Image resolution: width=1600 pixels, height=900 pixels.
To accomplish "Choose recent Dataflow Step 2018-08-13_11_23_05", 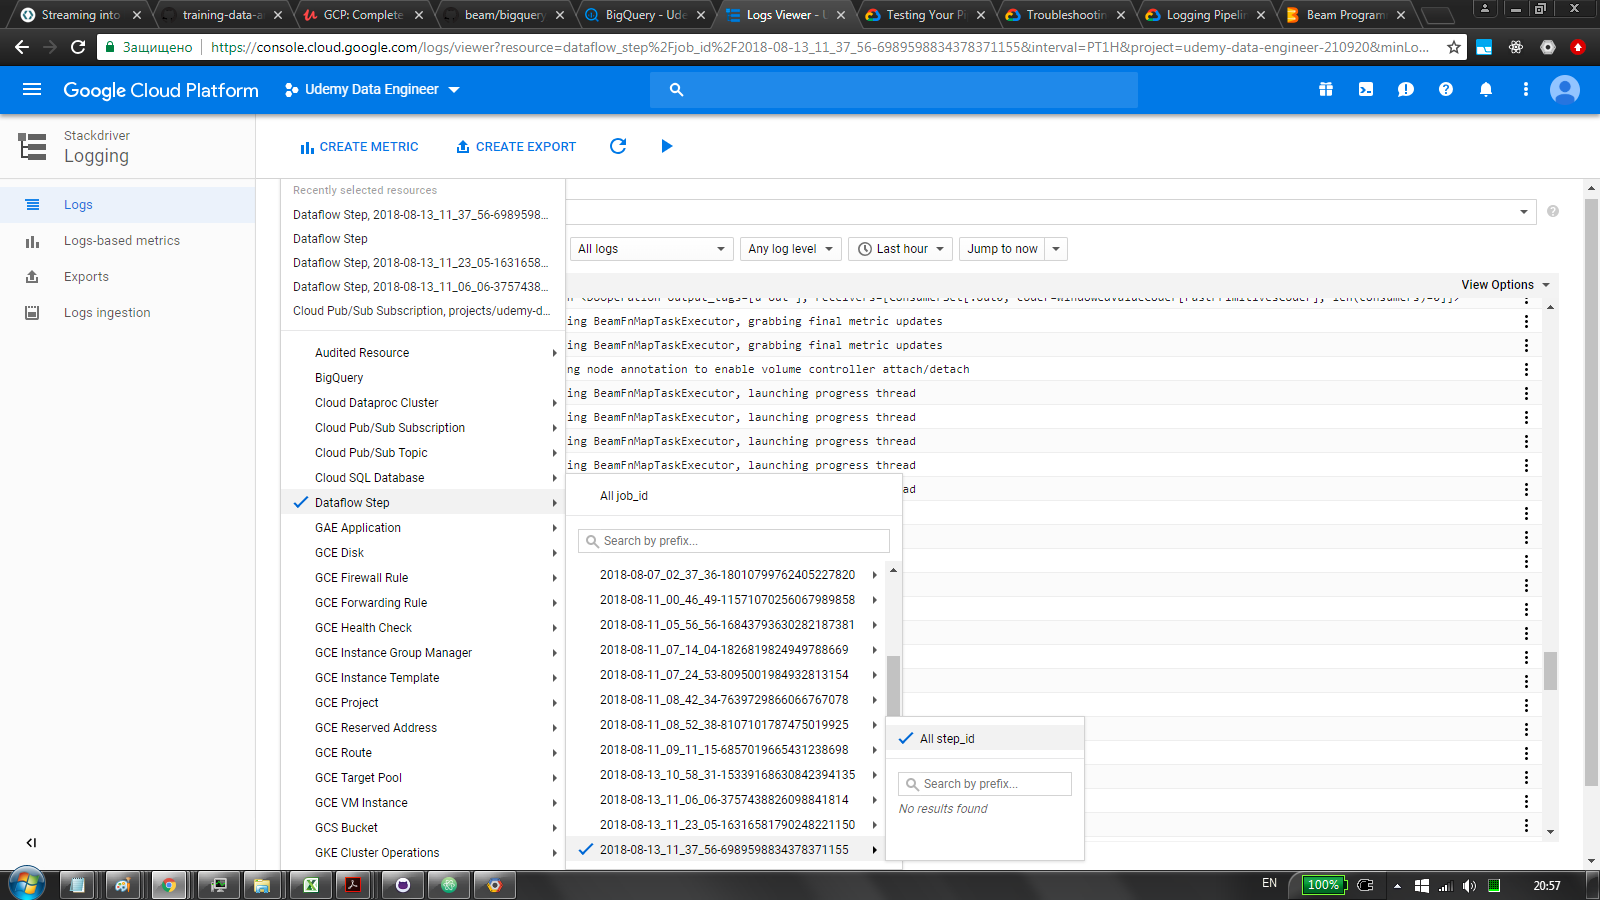I will [x=421, y=263].
